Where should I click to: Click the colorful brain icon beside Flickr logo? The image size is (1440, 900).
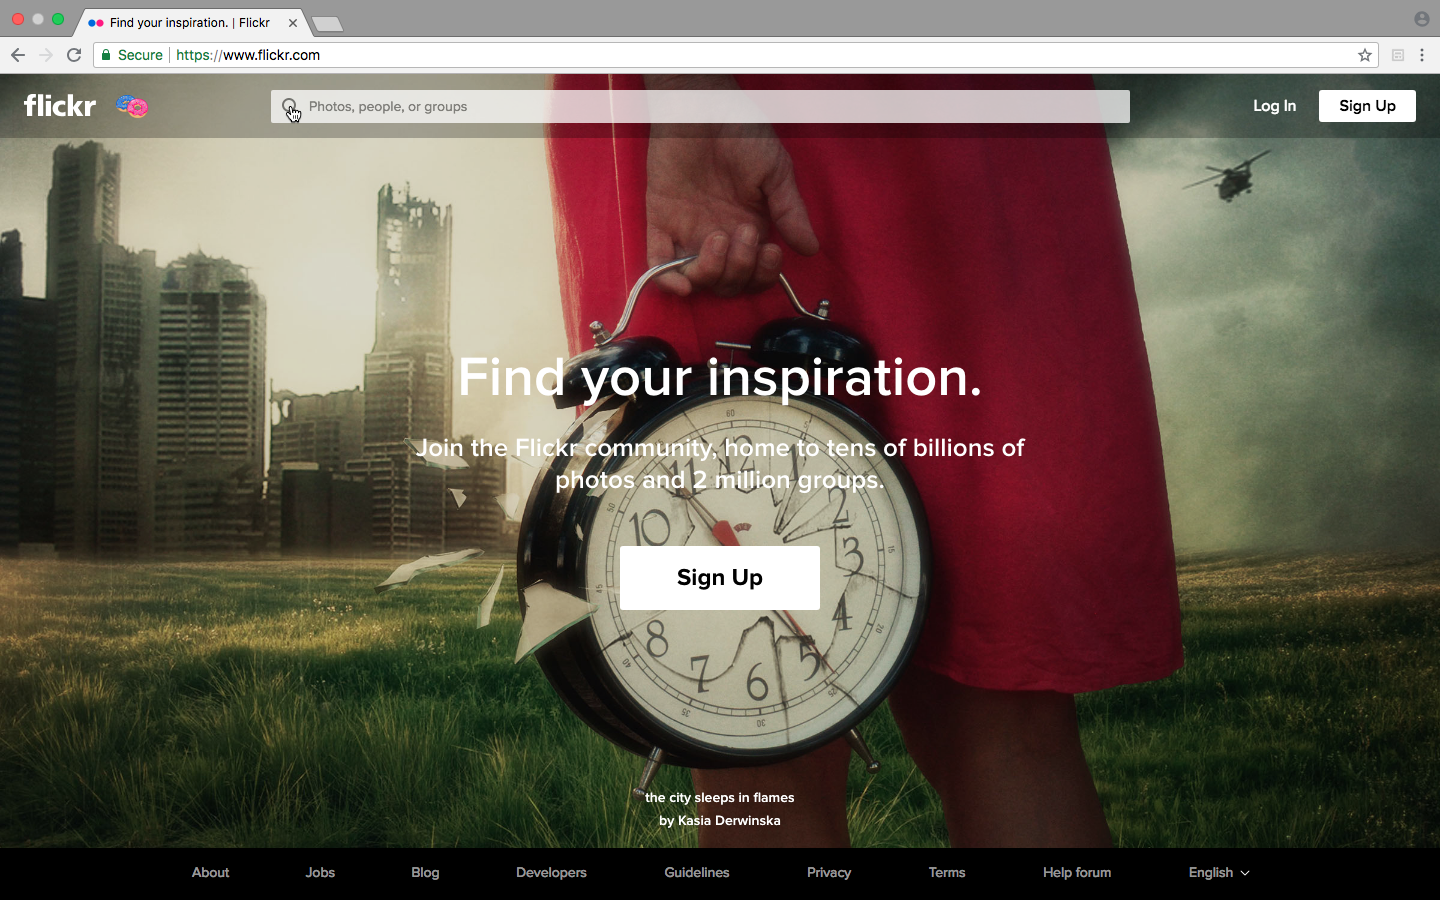132,106
